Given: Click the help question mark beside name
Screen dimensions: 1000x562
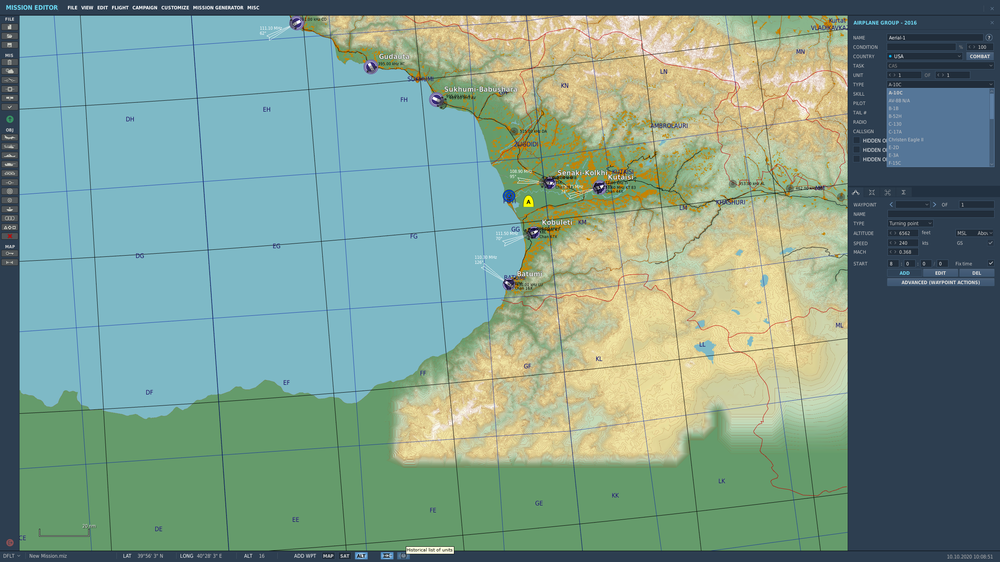Looking at the screenshot, I should [x=989, y=38].
